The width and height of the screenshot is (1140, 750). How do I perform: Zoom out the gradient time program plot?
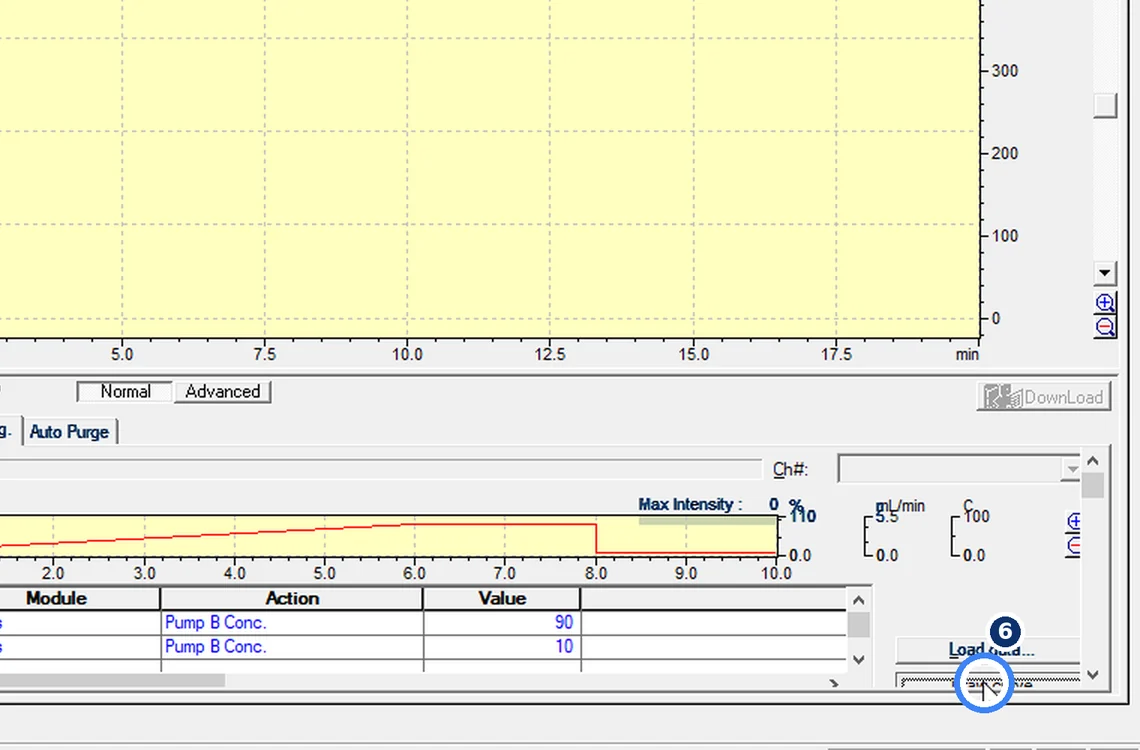(1073, 545)
